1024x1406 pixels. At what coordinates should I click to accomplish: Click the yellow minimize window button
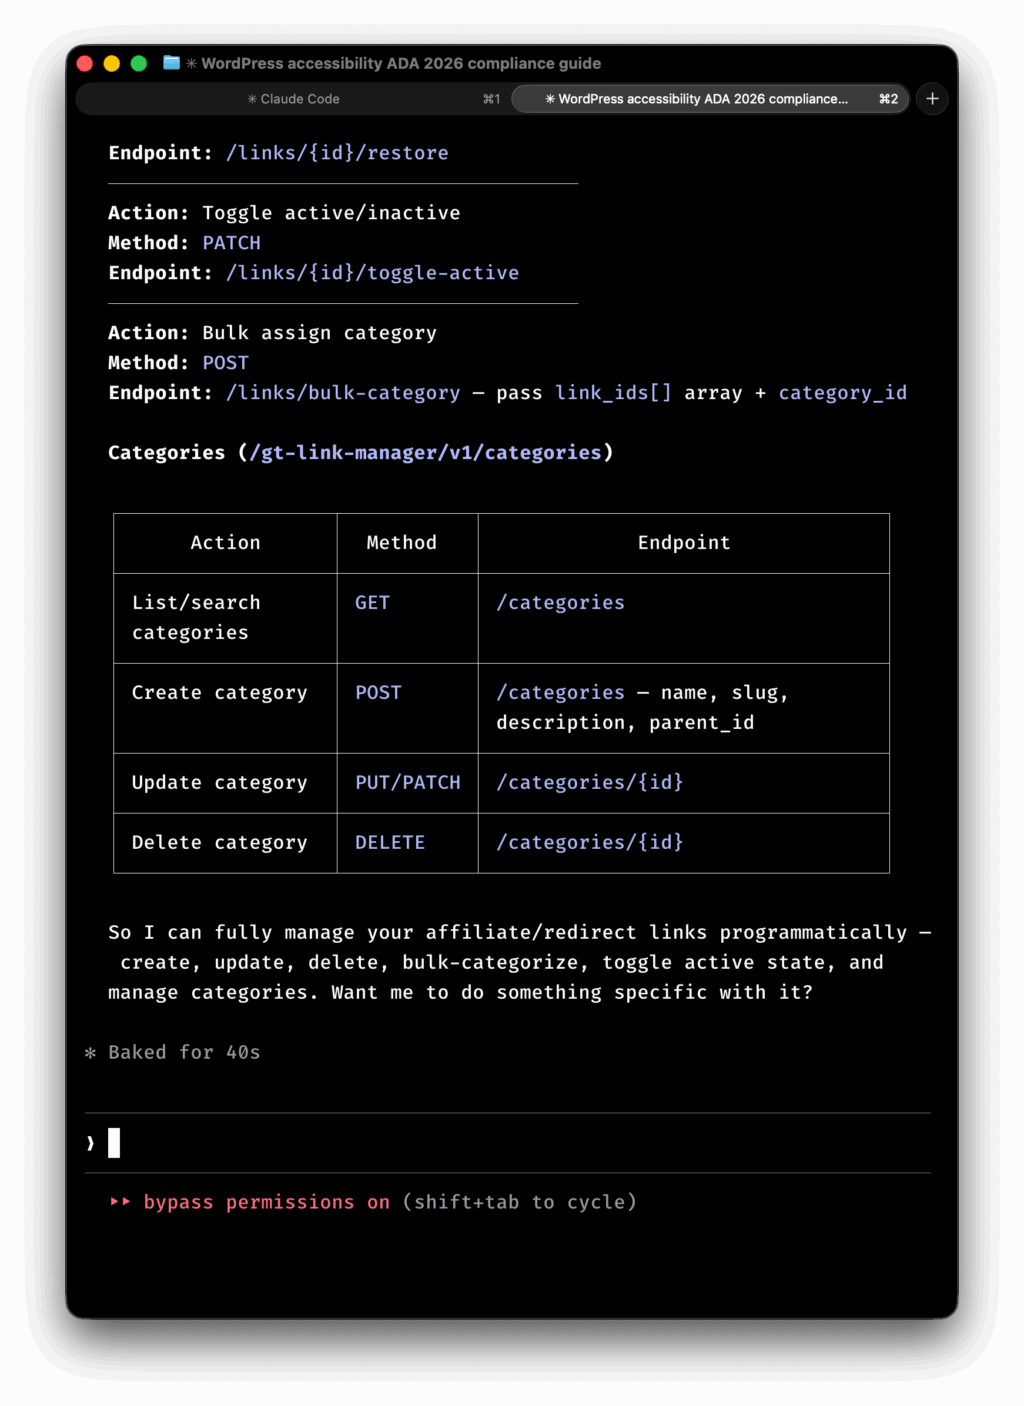point(112,64)
